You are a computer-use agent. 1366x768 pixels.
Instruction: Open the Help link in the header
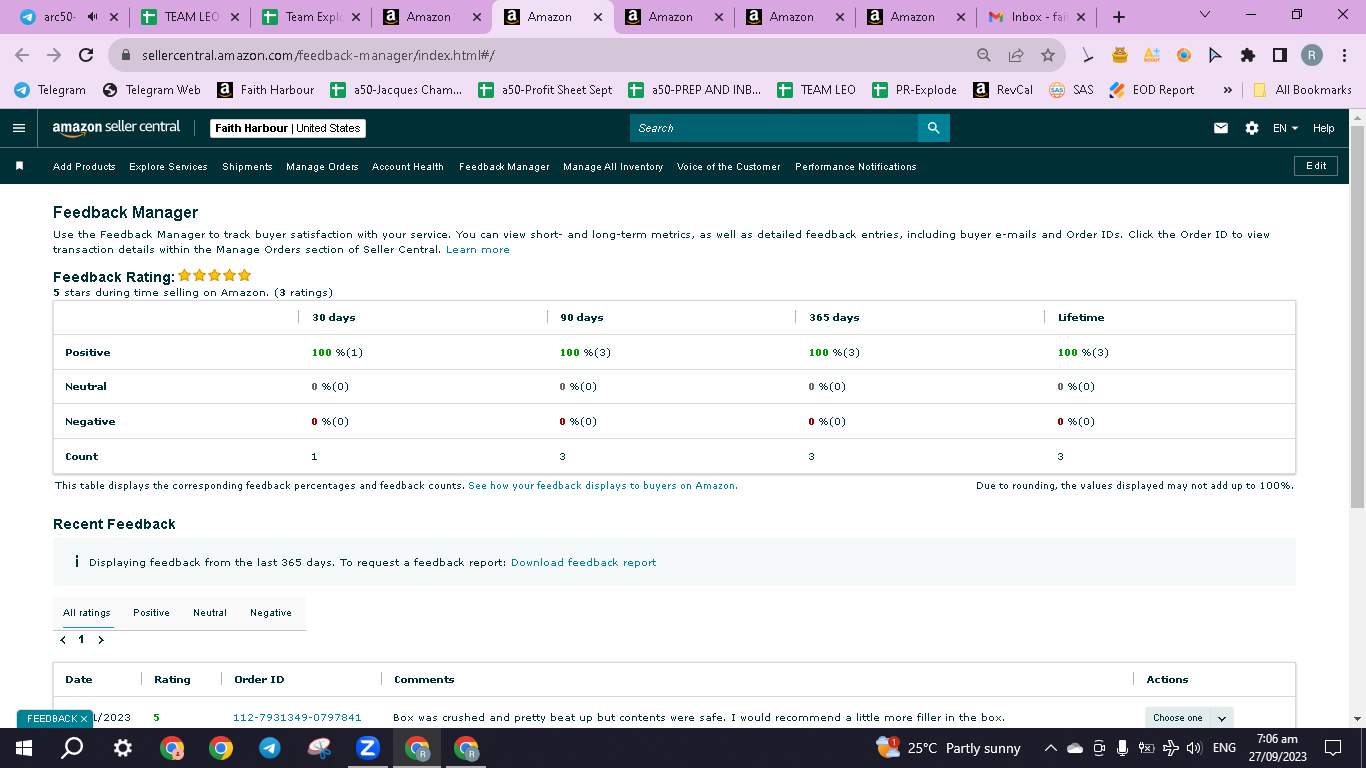coord(1323,128)
